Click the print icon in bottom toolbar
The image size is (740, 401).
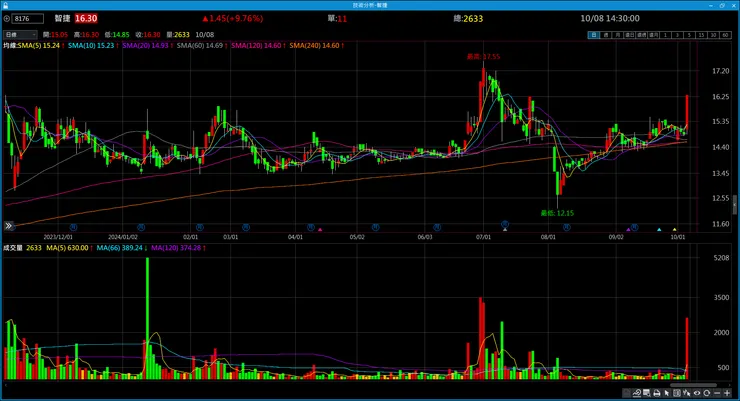click(656, 393)
